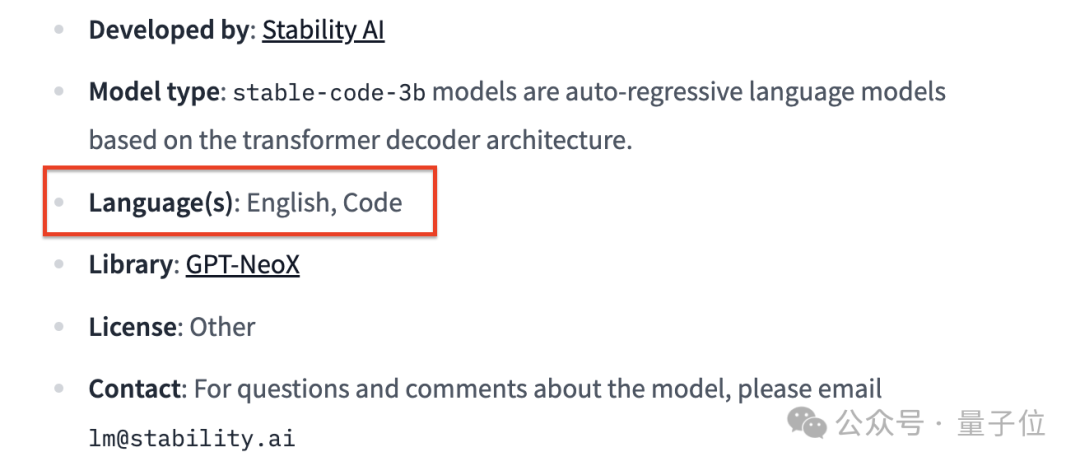
Task: Click the bullet point beside Model type
Action: [62, 93]
